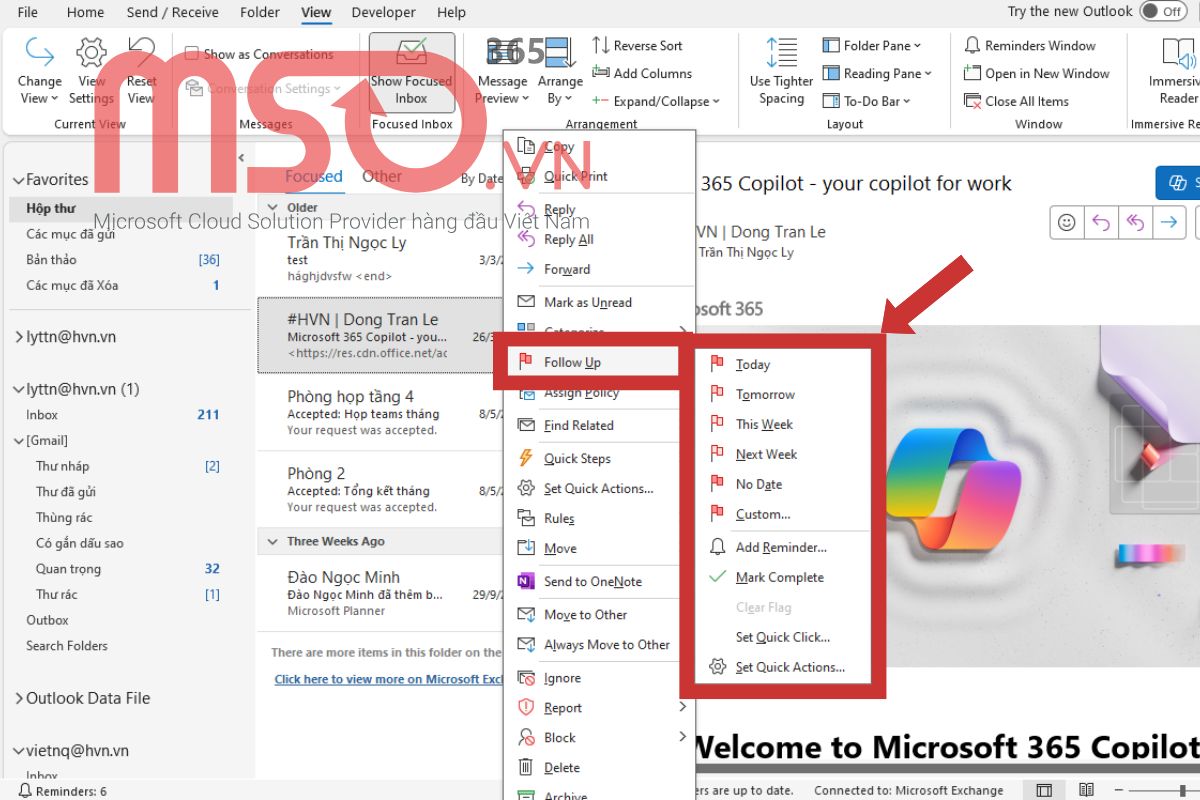The image size is (1200, 800).
Task: Click Always Move to Other
Action: tap(600, 644)
